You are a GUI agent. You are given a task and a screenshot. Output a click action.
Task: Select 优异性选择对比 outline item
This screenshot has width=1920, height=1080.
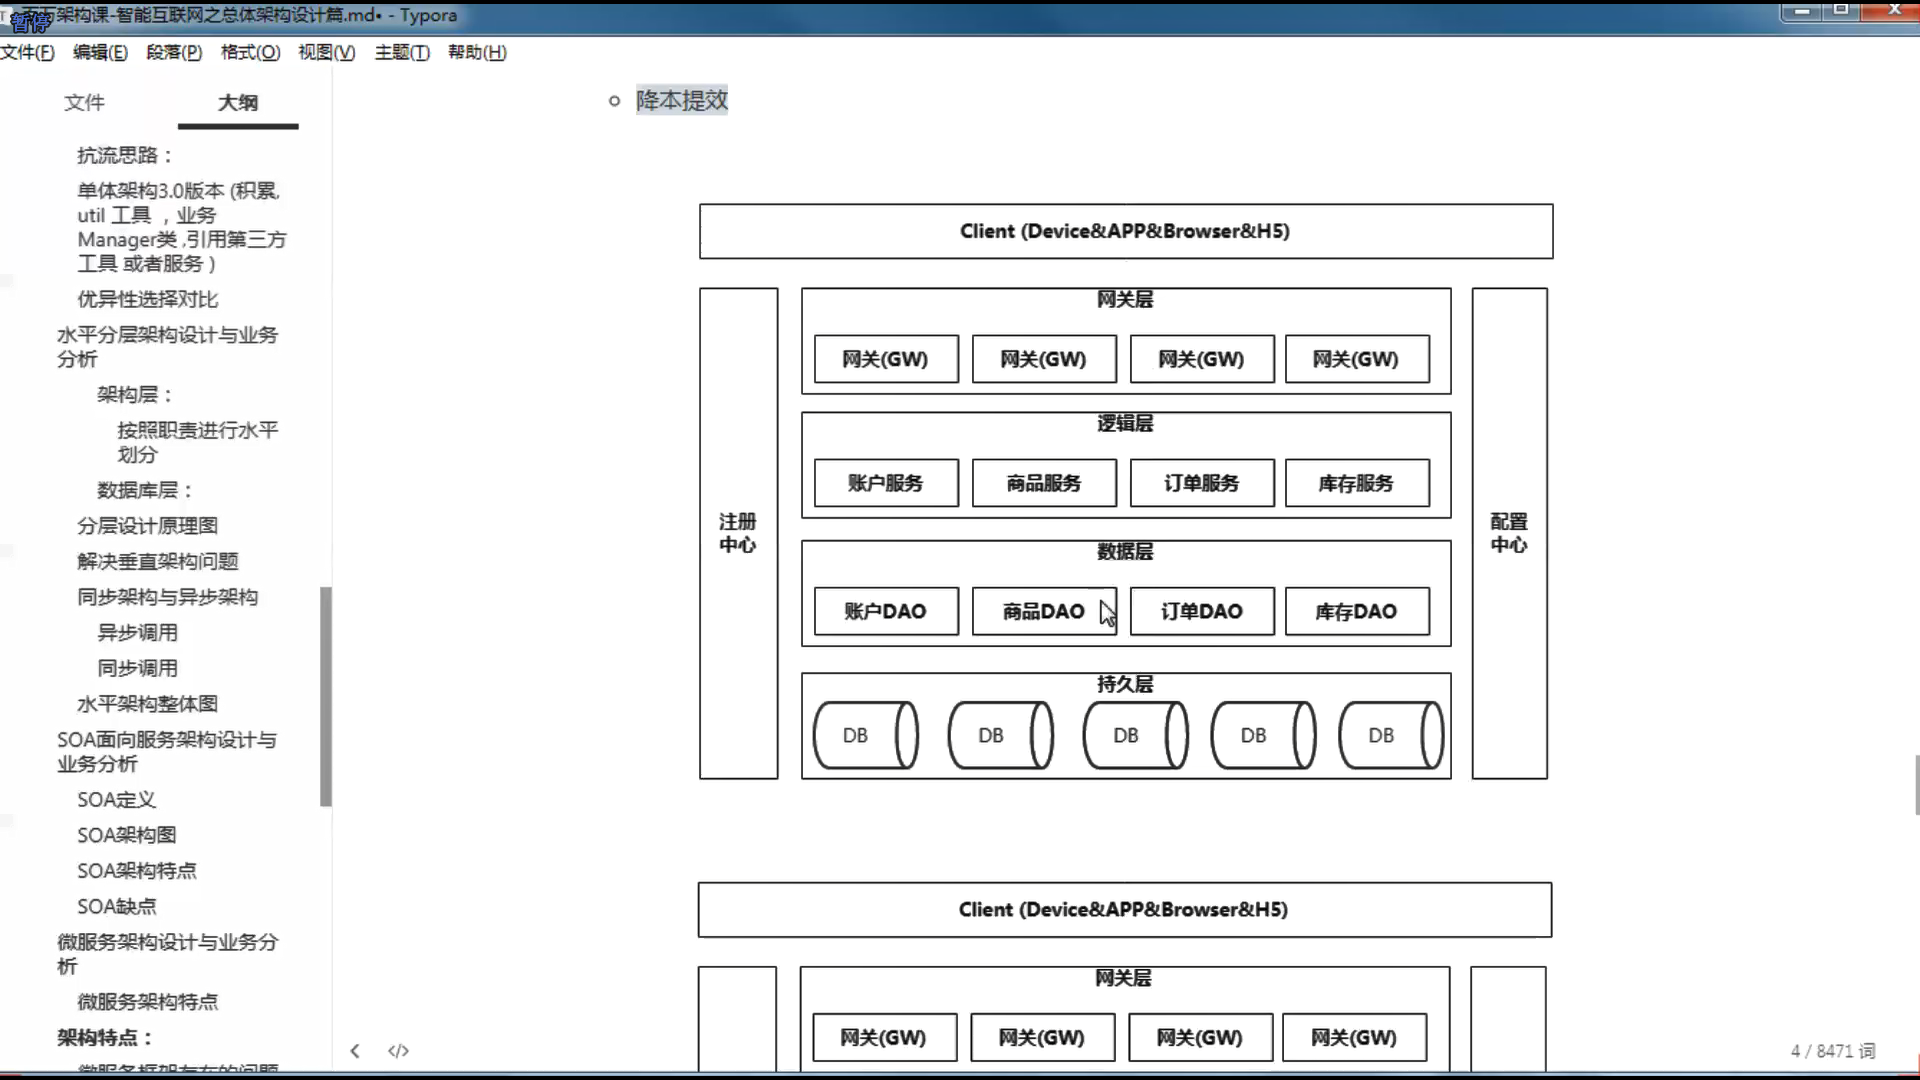tap(148, 299)
